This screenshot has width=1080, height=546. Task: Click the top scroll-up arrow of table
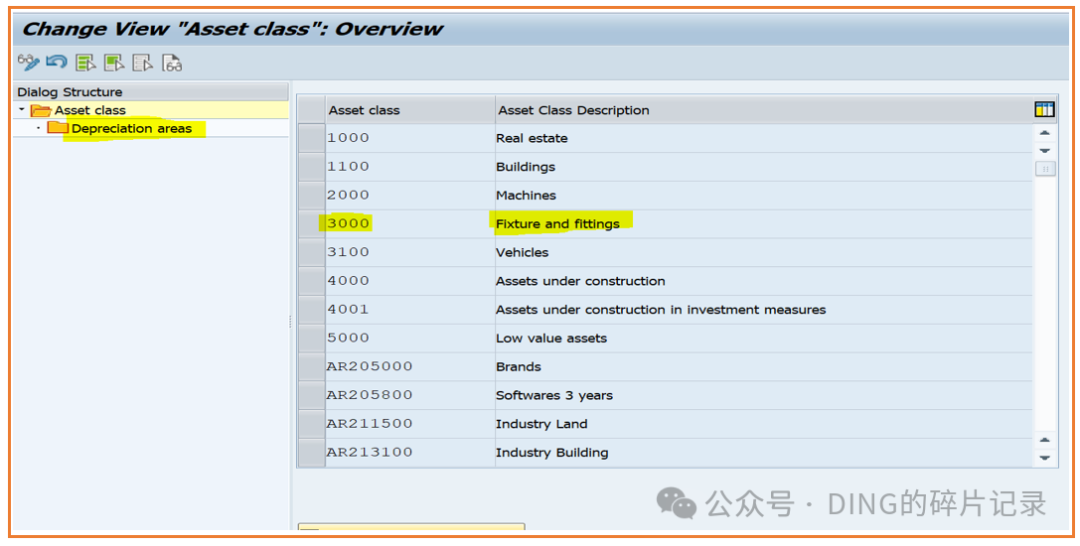tap(1045, 133)
